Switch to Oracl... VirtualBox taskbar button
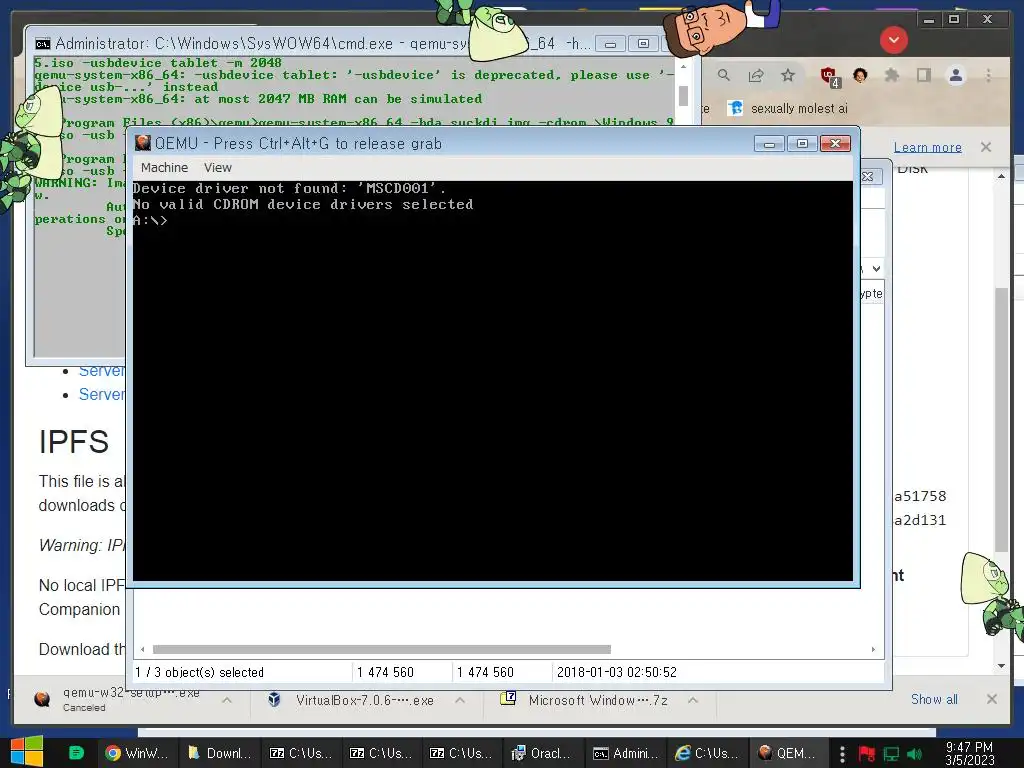This screenshot has width=1024, height=768. tap(541, 753)
